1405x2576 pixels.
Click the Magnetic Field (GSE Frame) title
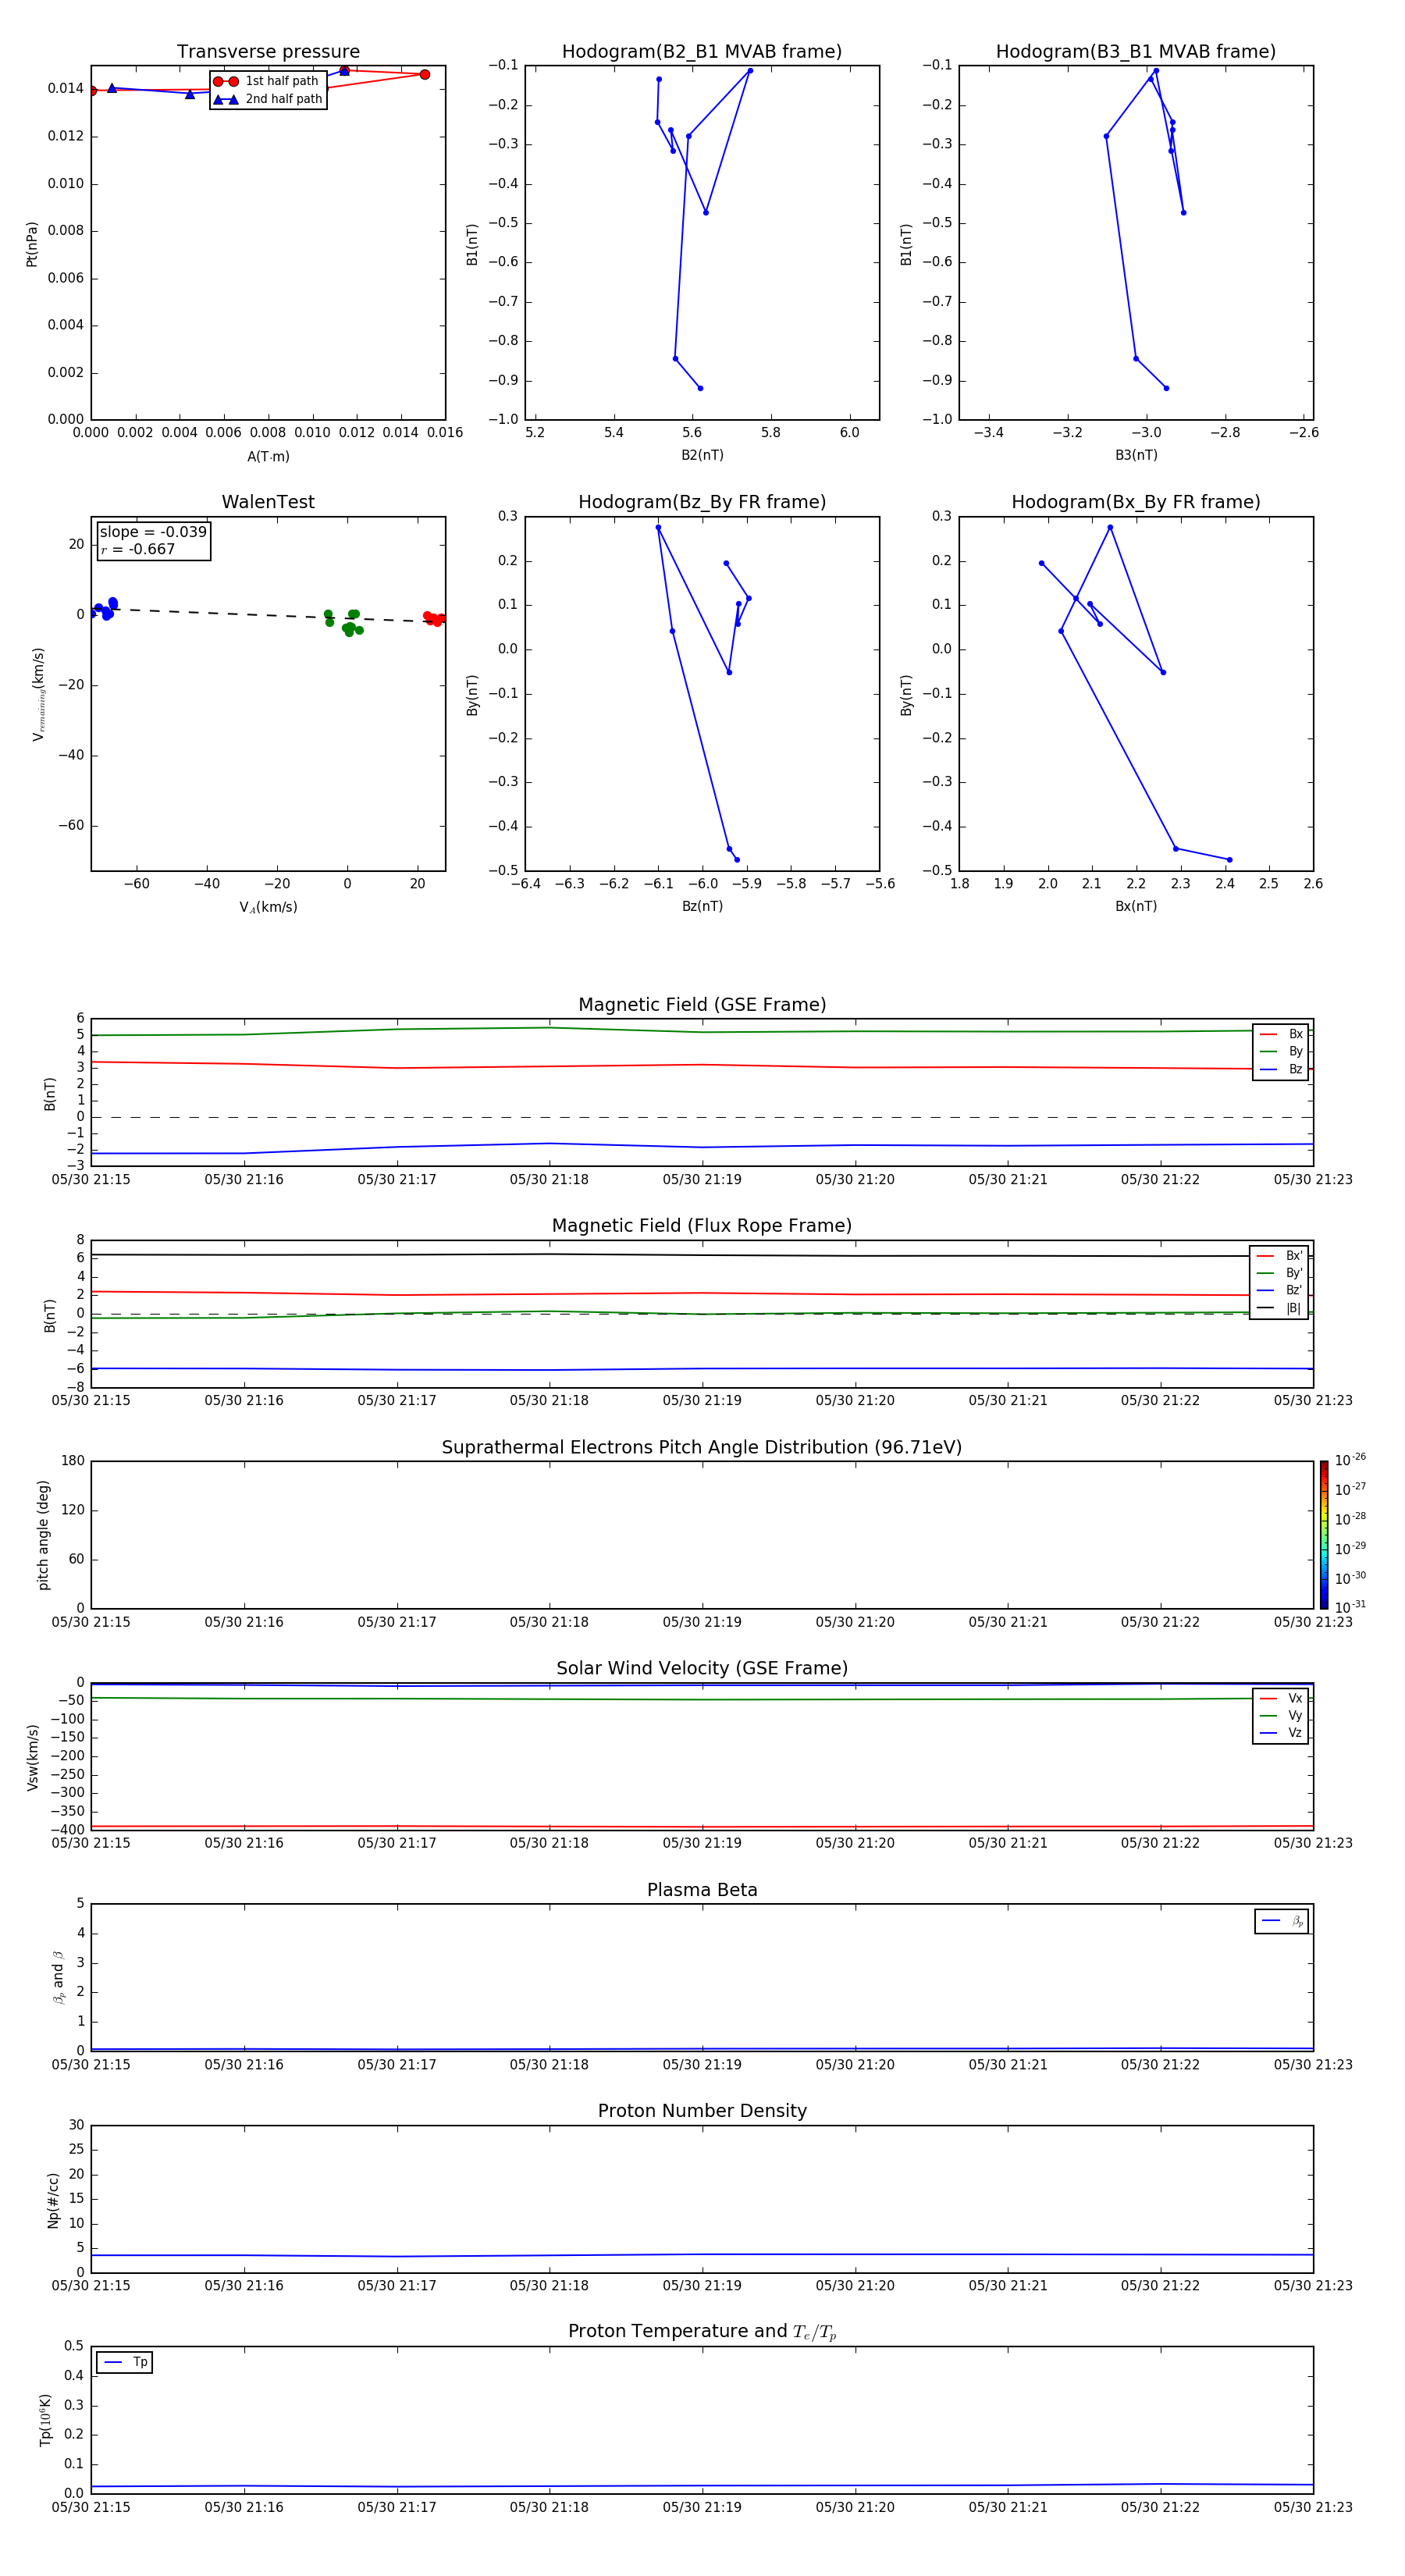pyautogui.click(x=702, y=1005)
